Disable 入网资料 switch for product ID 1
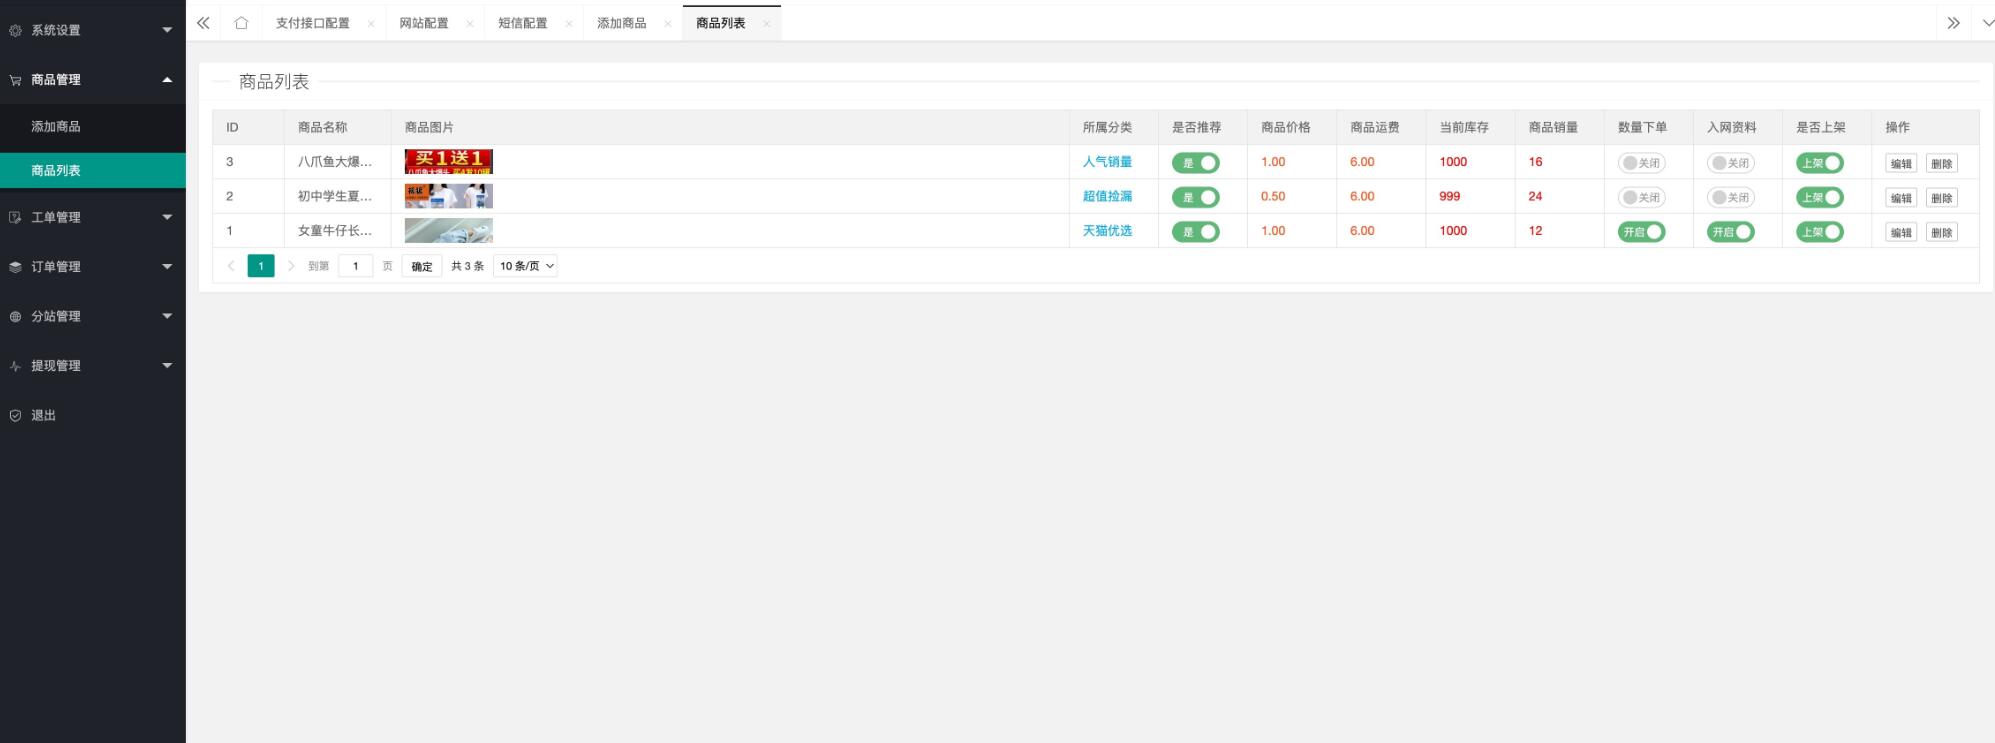This screenshot has width=1995, height=743. tap(1730, 232)
